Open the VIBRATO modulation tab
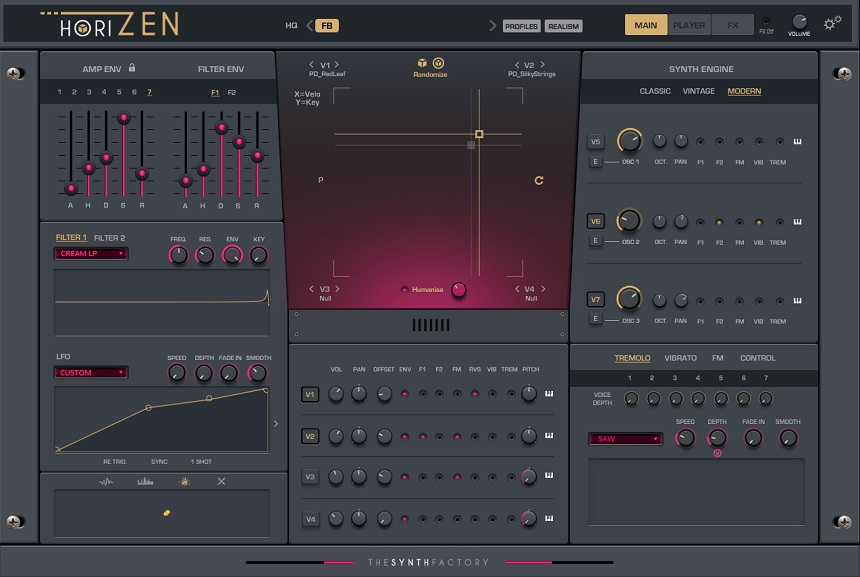The height and width of the screenshot is (577, 860). click(680, 358)
